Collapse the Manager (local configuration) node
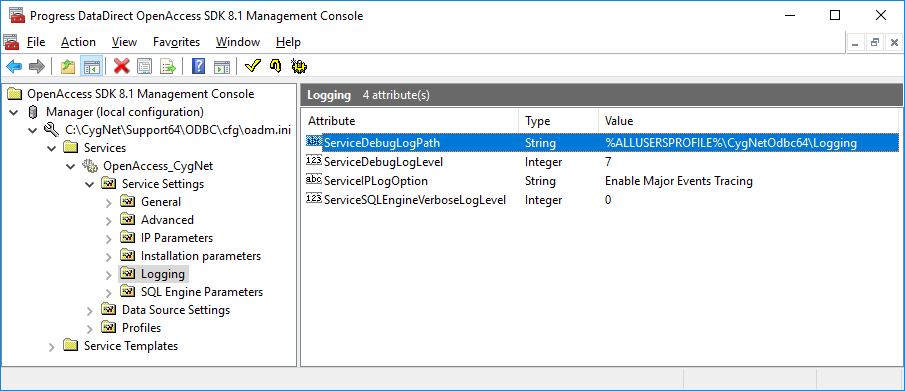Image resolution: width=905 pixels, height=391 pixels. pyautogui.click(x=14, y=112)
